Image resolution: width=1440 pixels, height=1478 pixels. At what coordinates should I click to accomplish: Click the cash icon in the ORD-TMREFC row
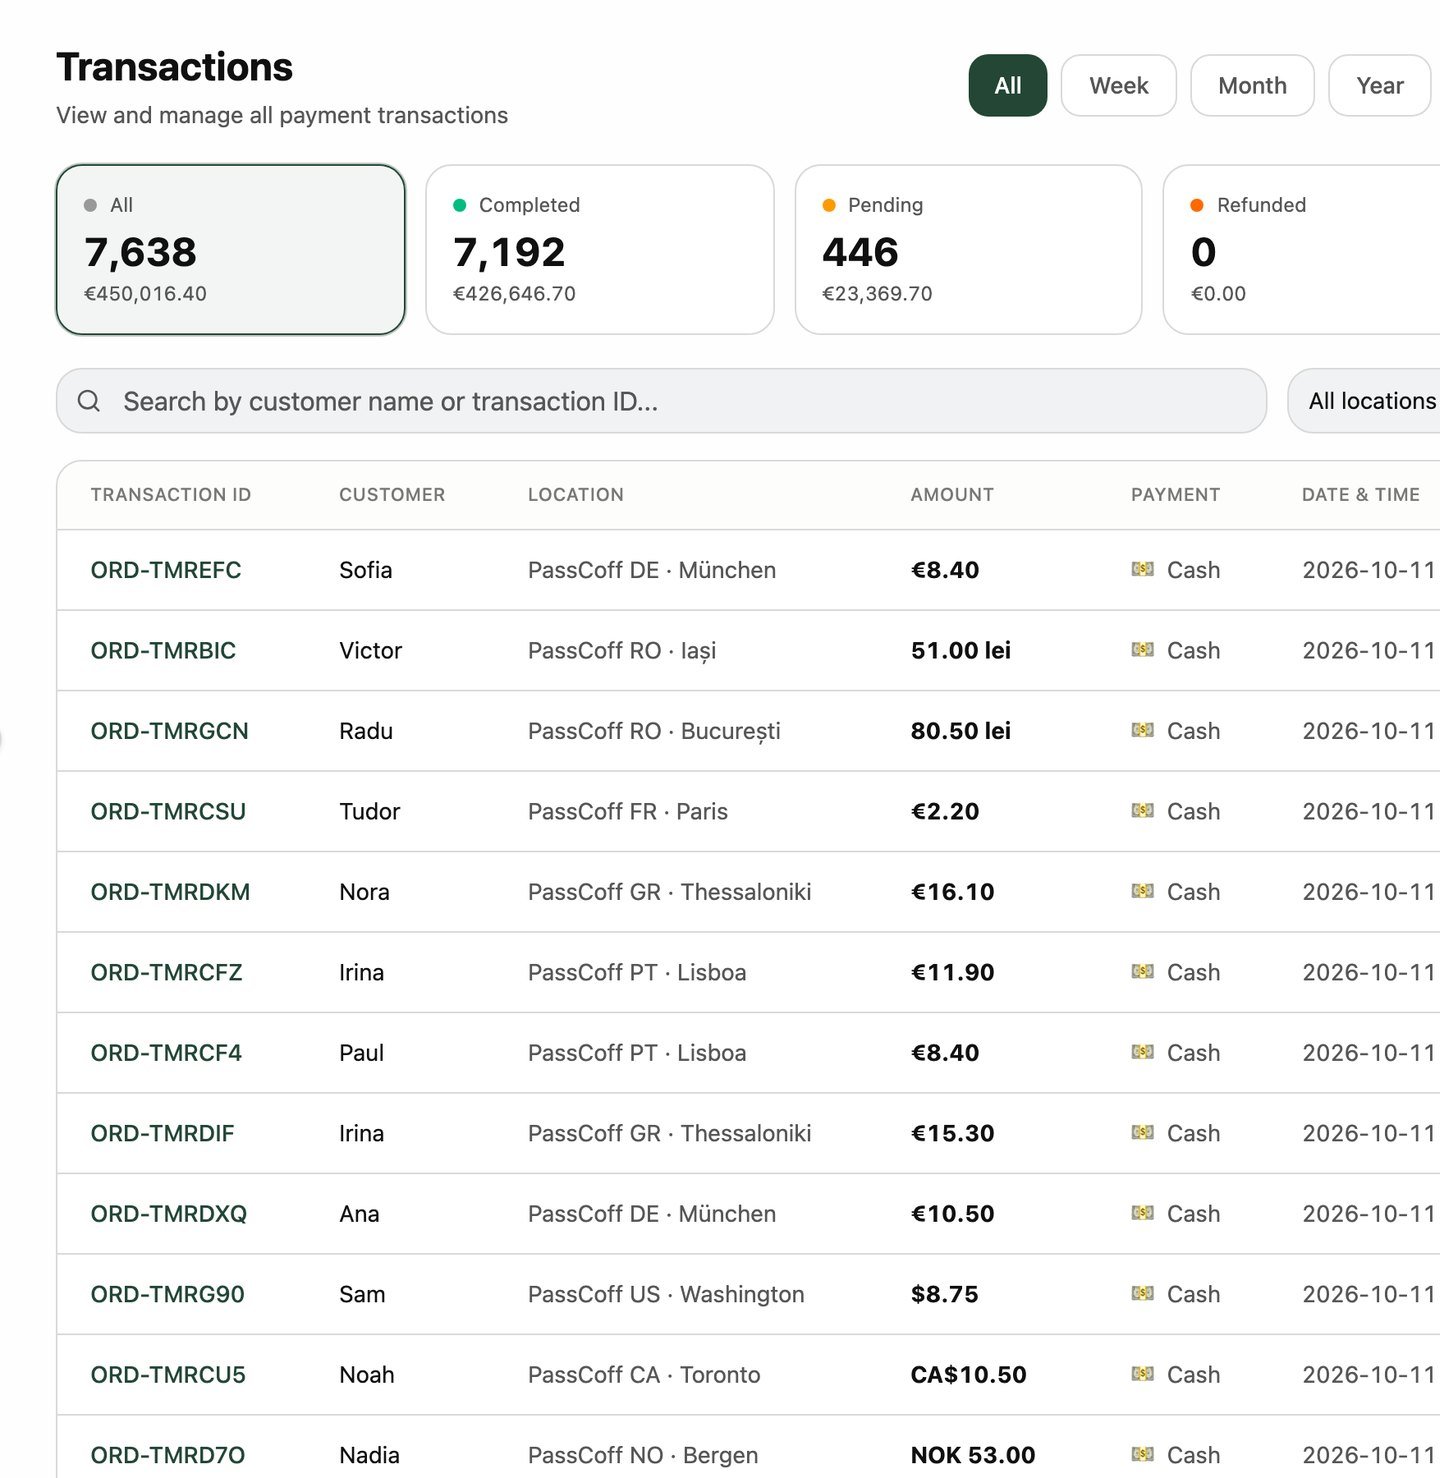pyautogui.click(x=1142, y=569)
